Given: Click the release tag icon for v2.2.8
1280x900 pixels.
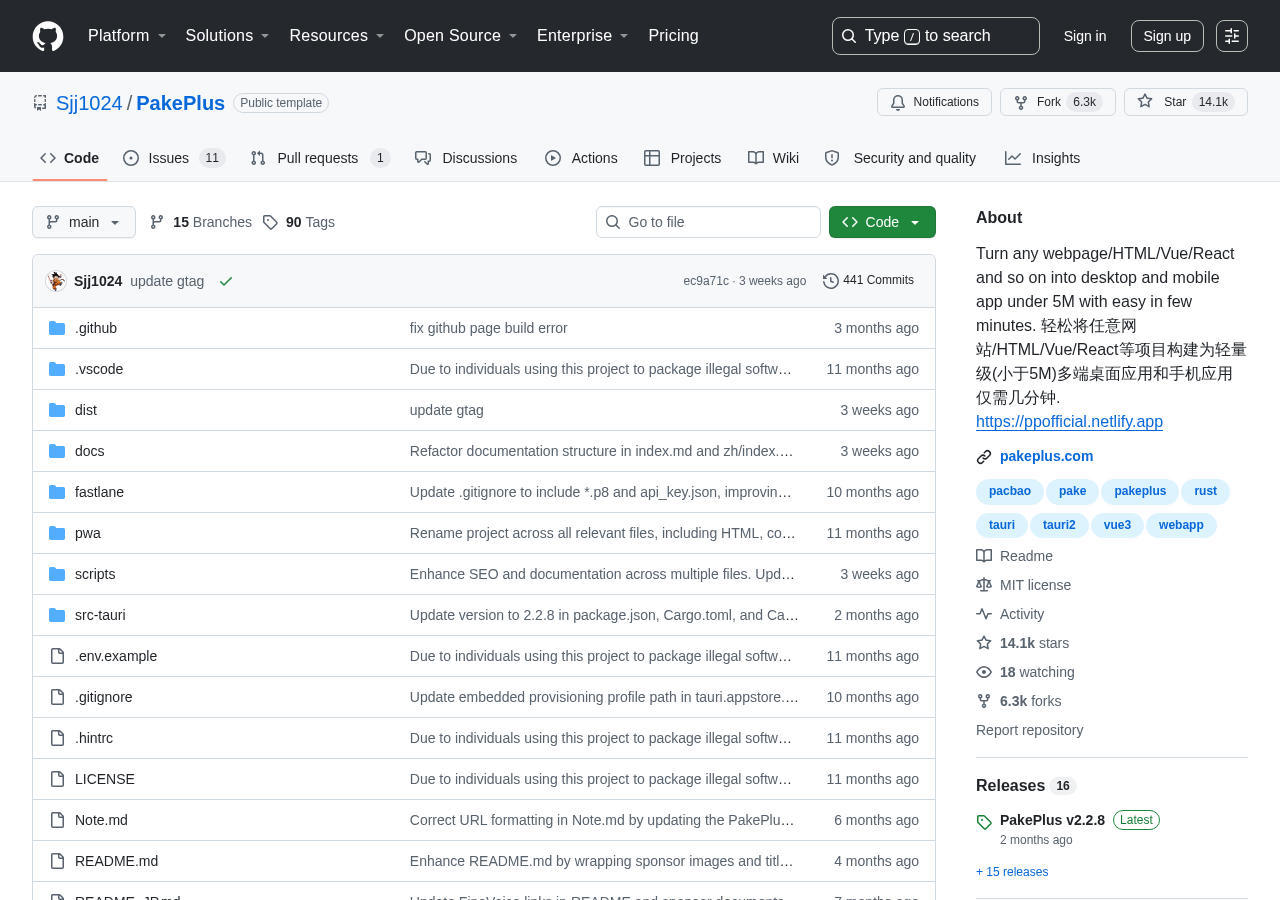Looking at the screenshot, I should [984, 822].
